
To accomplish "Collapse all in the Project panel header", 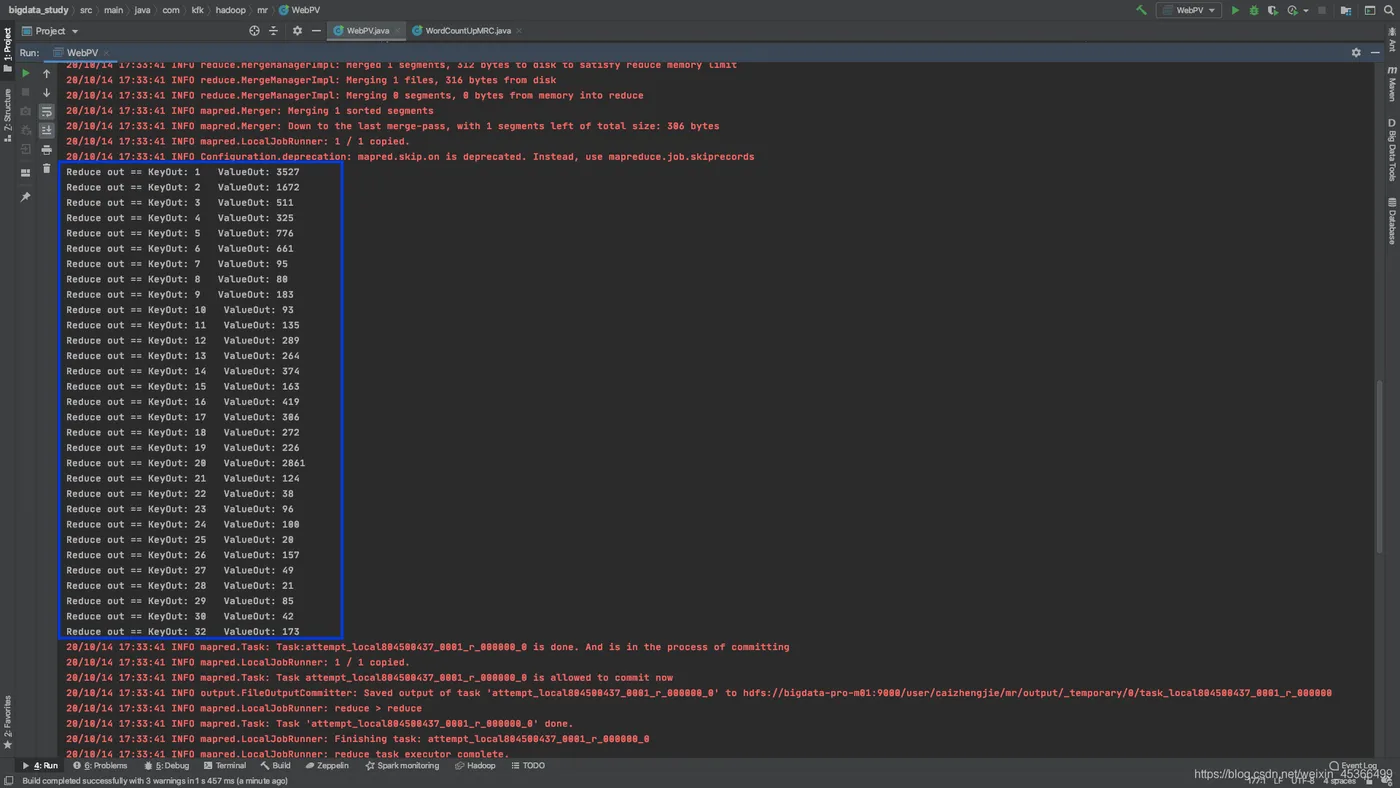I will pyautogui.click(x=273, y=31).
